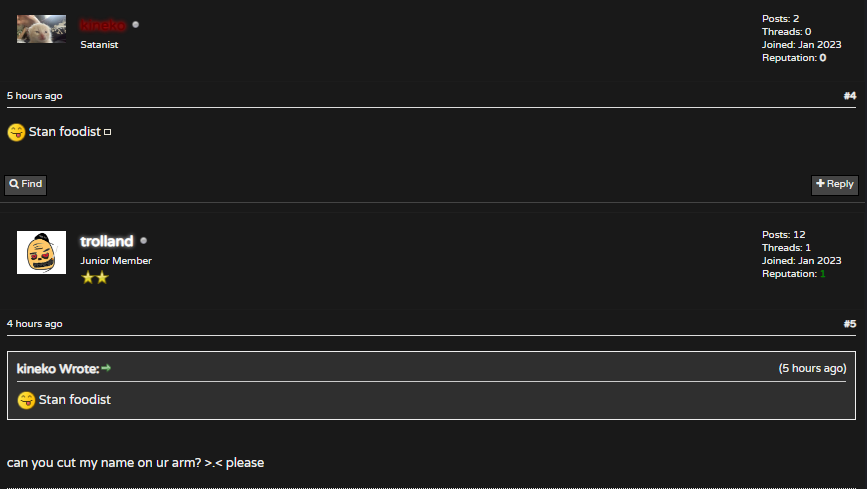Open kineko's reputation score of 0
The width and height of the screenshot is (867, 489).
click(823, 58)
